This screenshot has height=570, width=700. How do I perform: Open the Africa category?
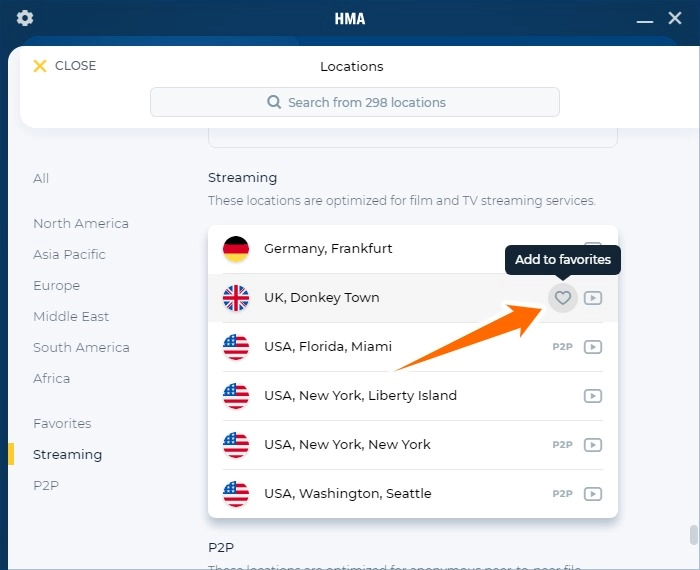[52, 379]
